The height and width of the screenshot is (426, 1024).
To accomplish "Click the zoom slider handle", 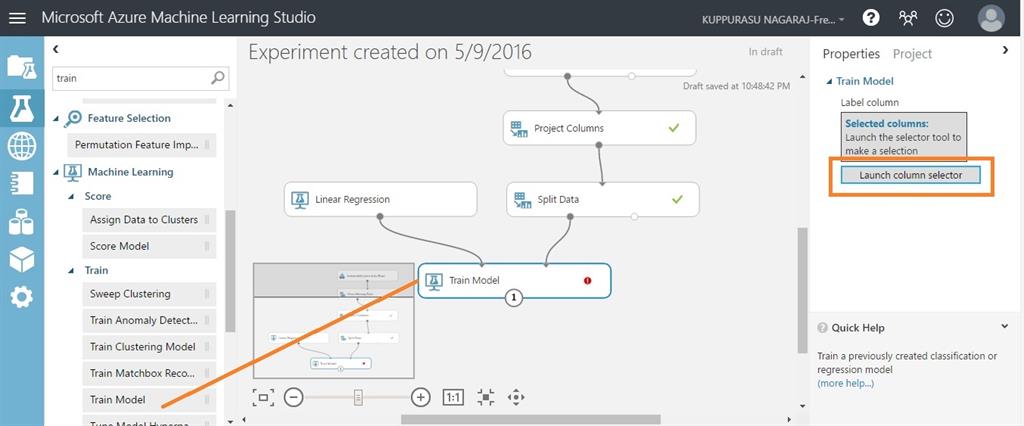I will 358,397.
